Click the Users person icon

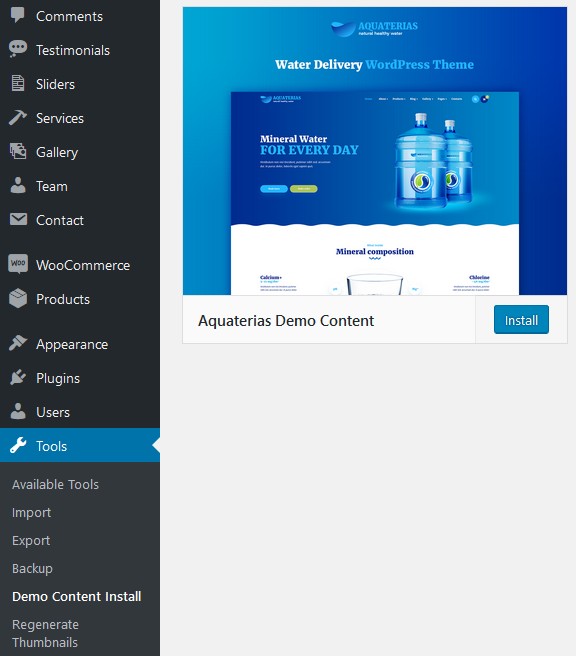(18, 411)
